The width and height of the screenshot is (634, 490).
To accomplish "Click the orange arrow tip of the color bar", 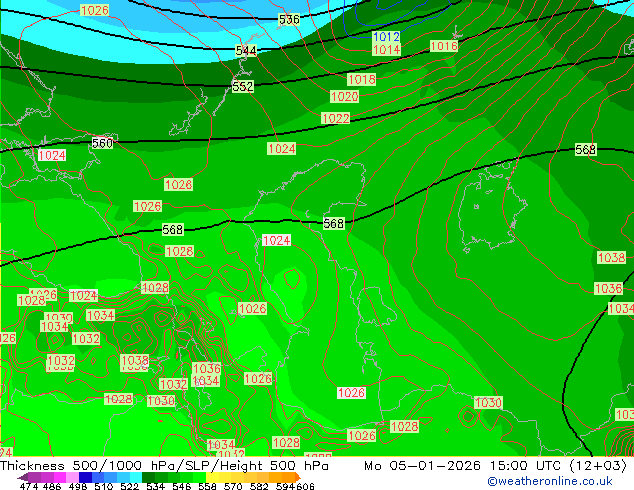I will pos(298,477).
